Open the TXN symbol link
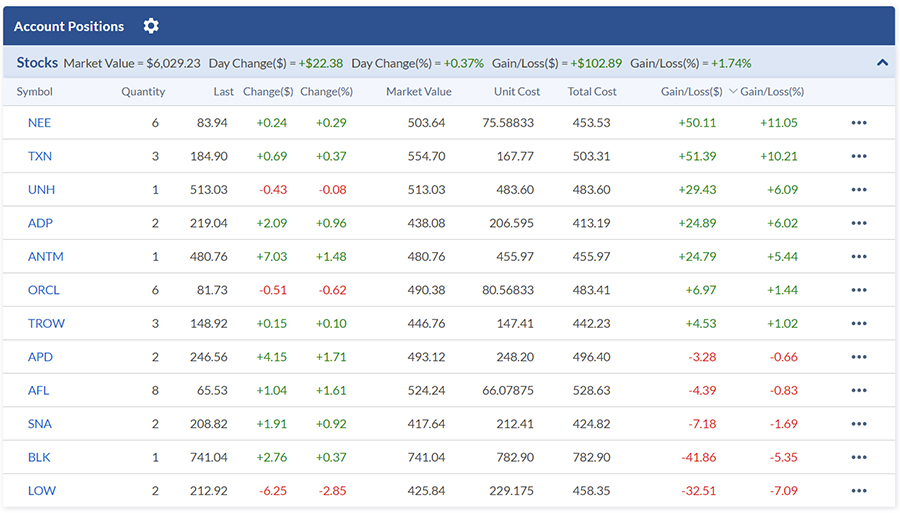This screenshot has width=900, height=513. (40, 156)
